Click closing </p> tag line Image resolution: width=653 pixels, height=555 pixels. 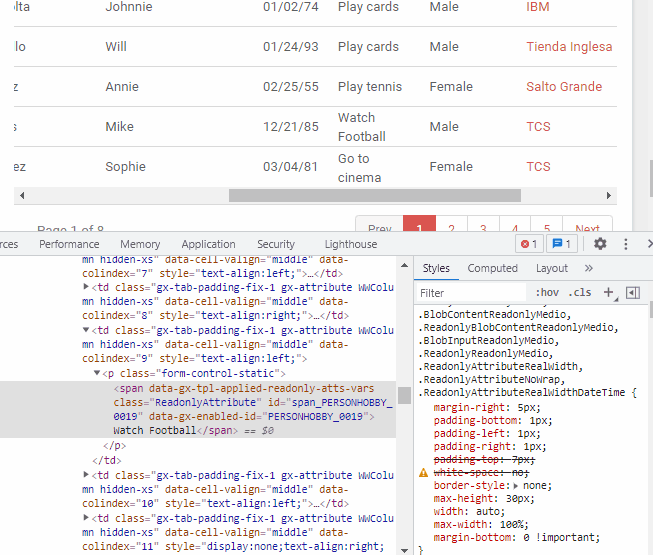[114, 445]
